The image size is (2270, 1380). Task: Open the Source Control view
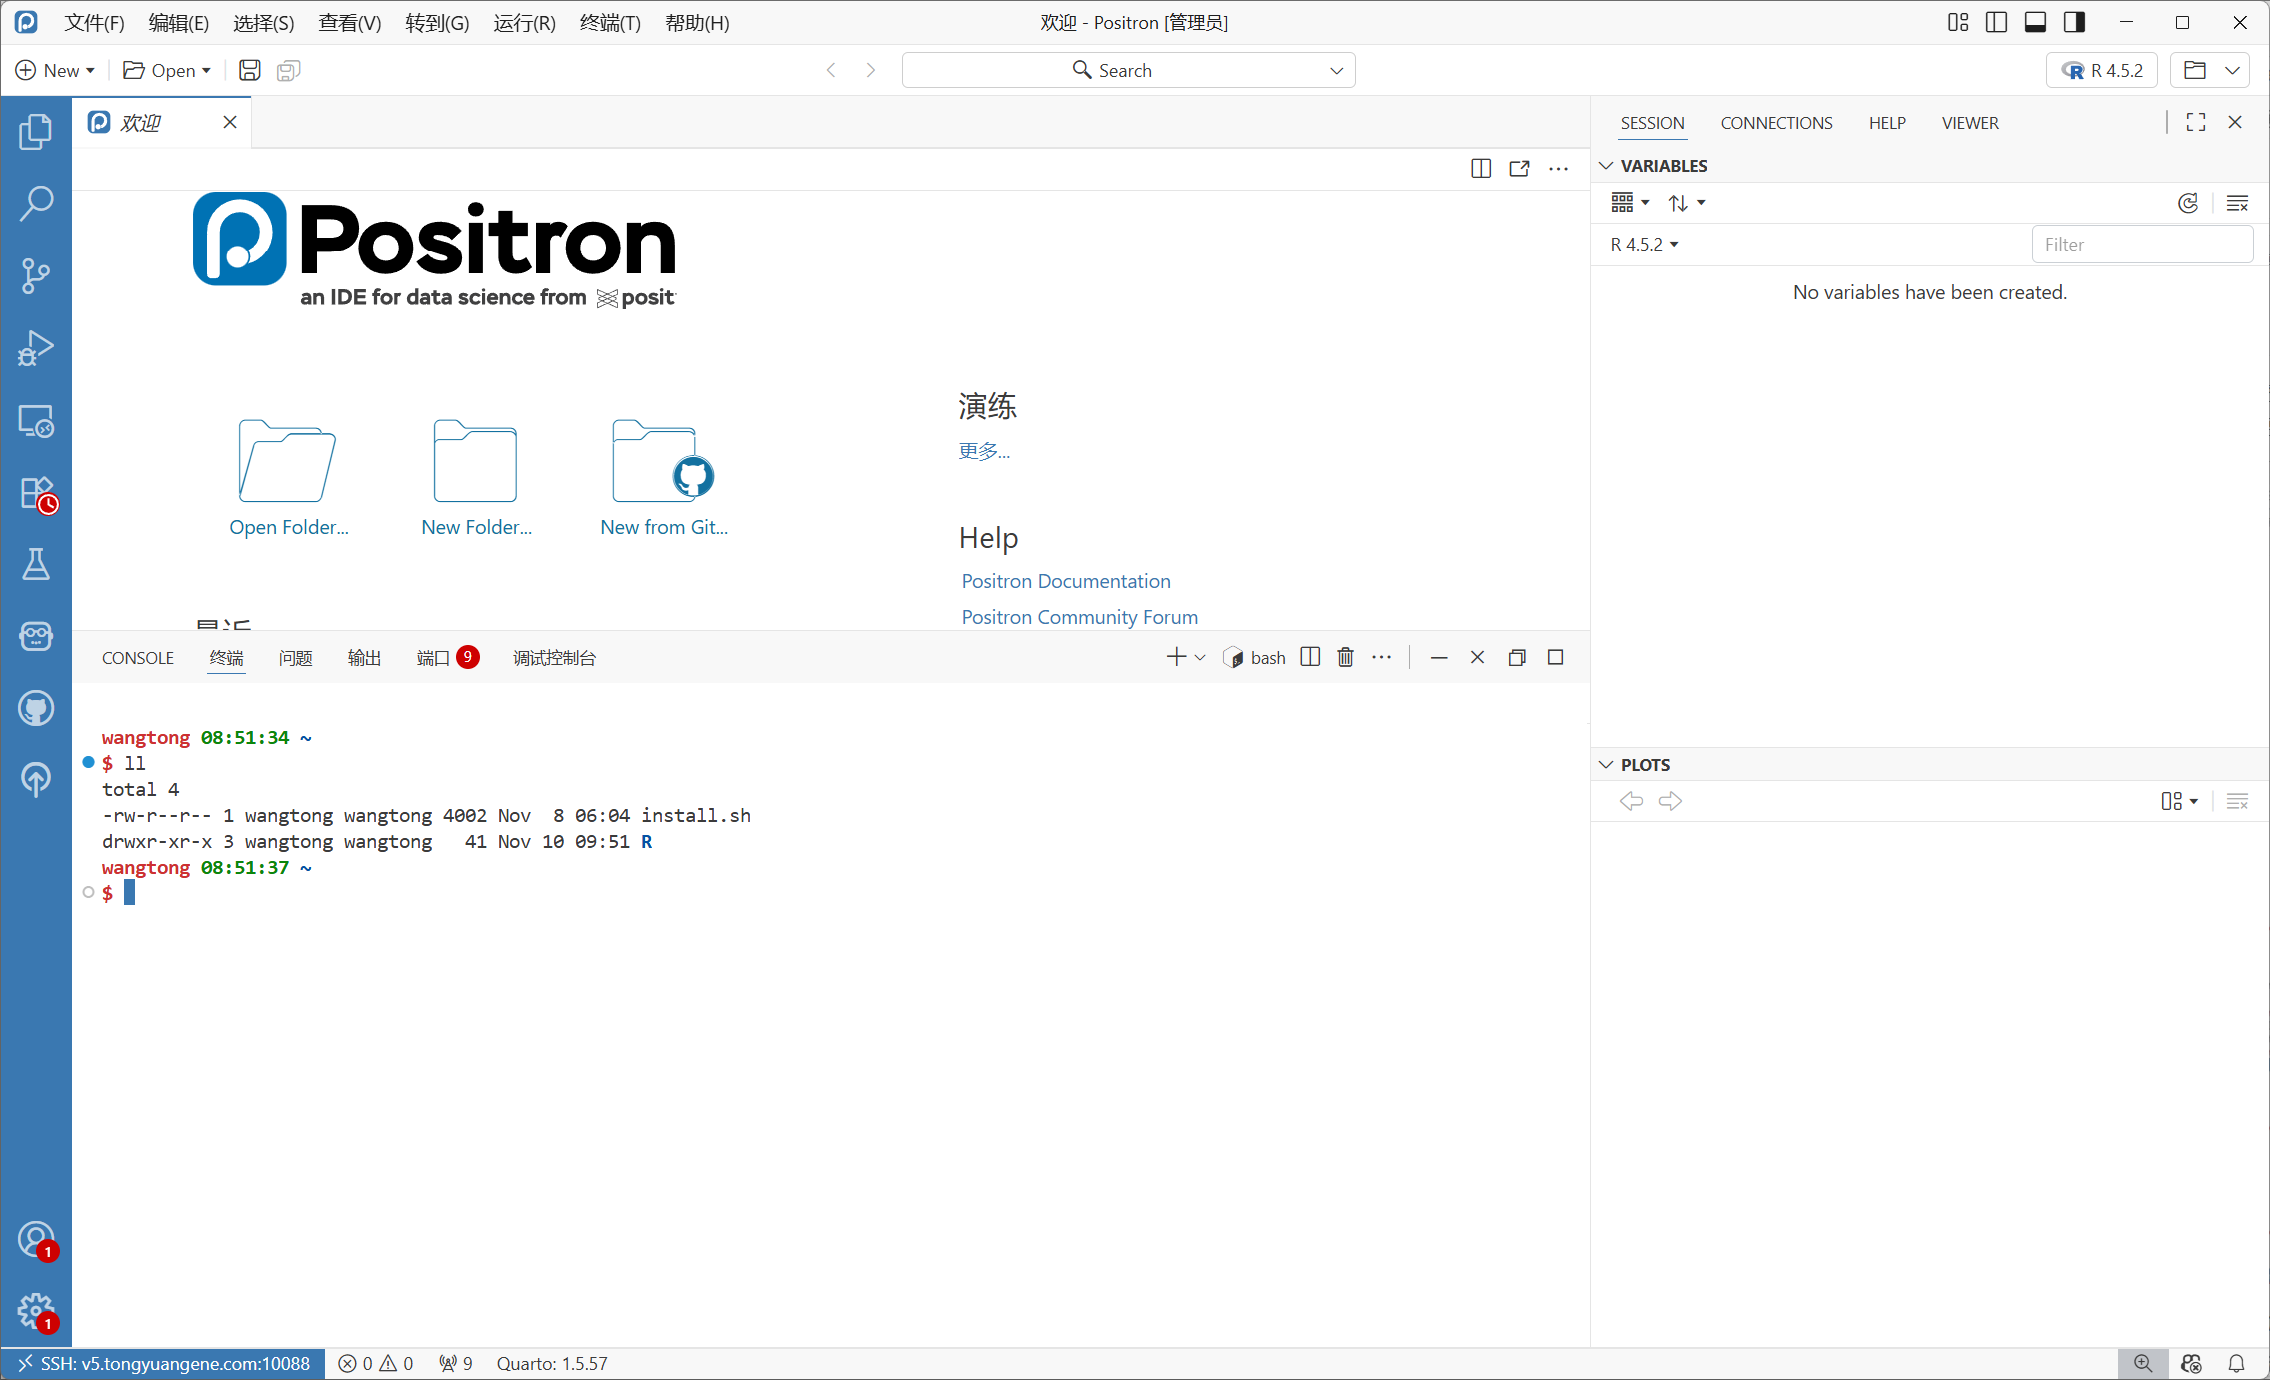click(x=36, y=275)
